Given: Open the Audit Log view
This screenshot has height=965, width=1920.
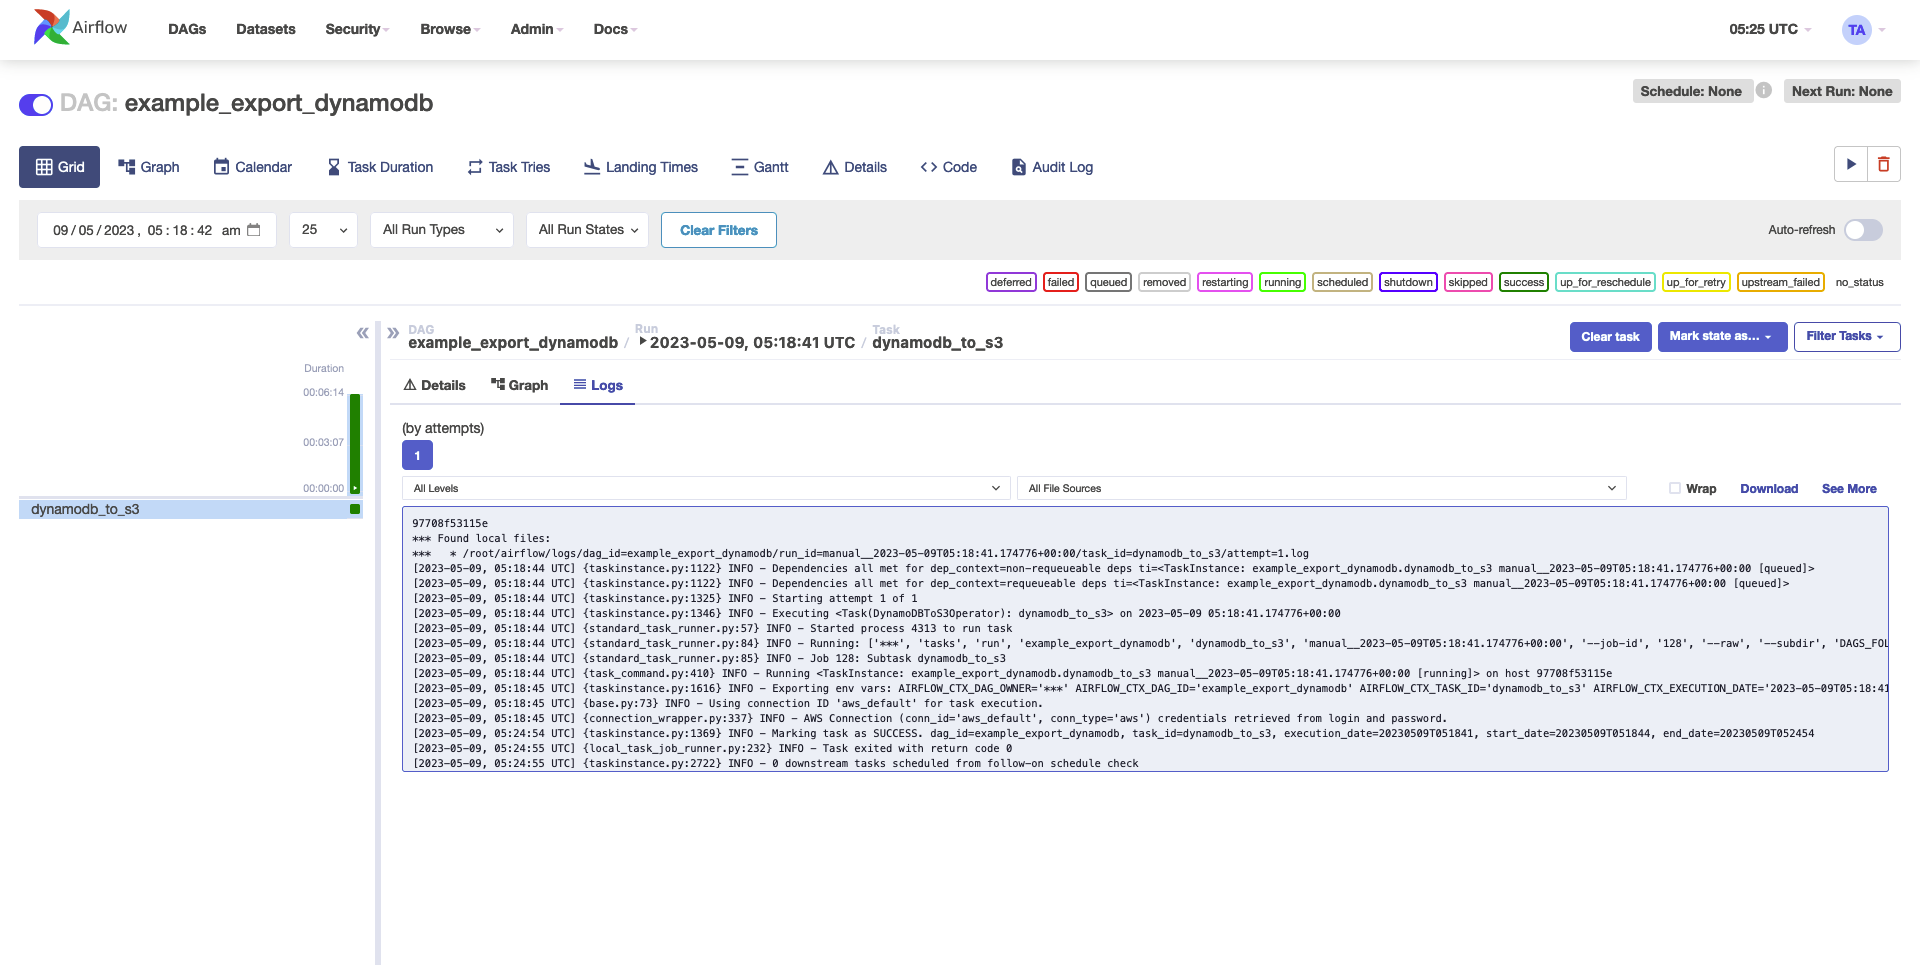Looking at the screenshot, I should 1052,167.
